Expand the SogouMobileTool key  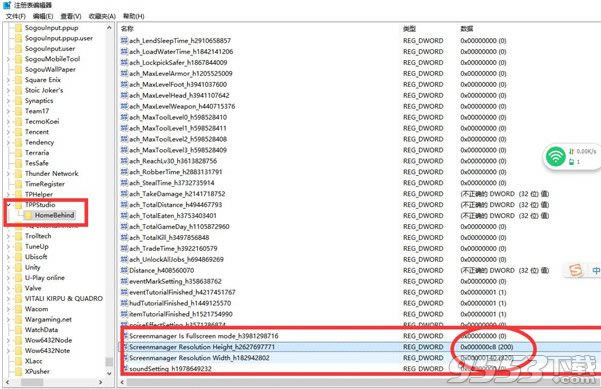click(x=8, y=59)
